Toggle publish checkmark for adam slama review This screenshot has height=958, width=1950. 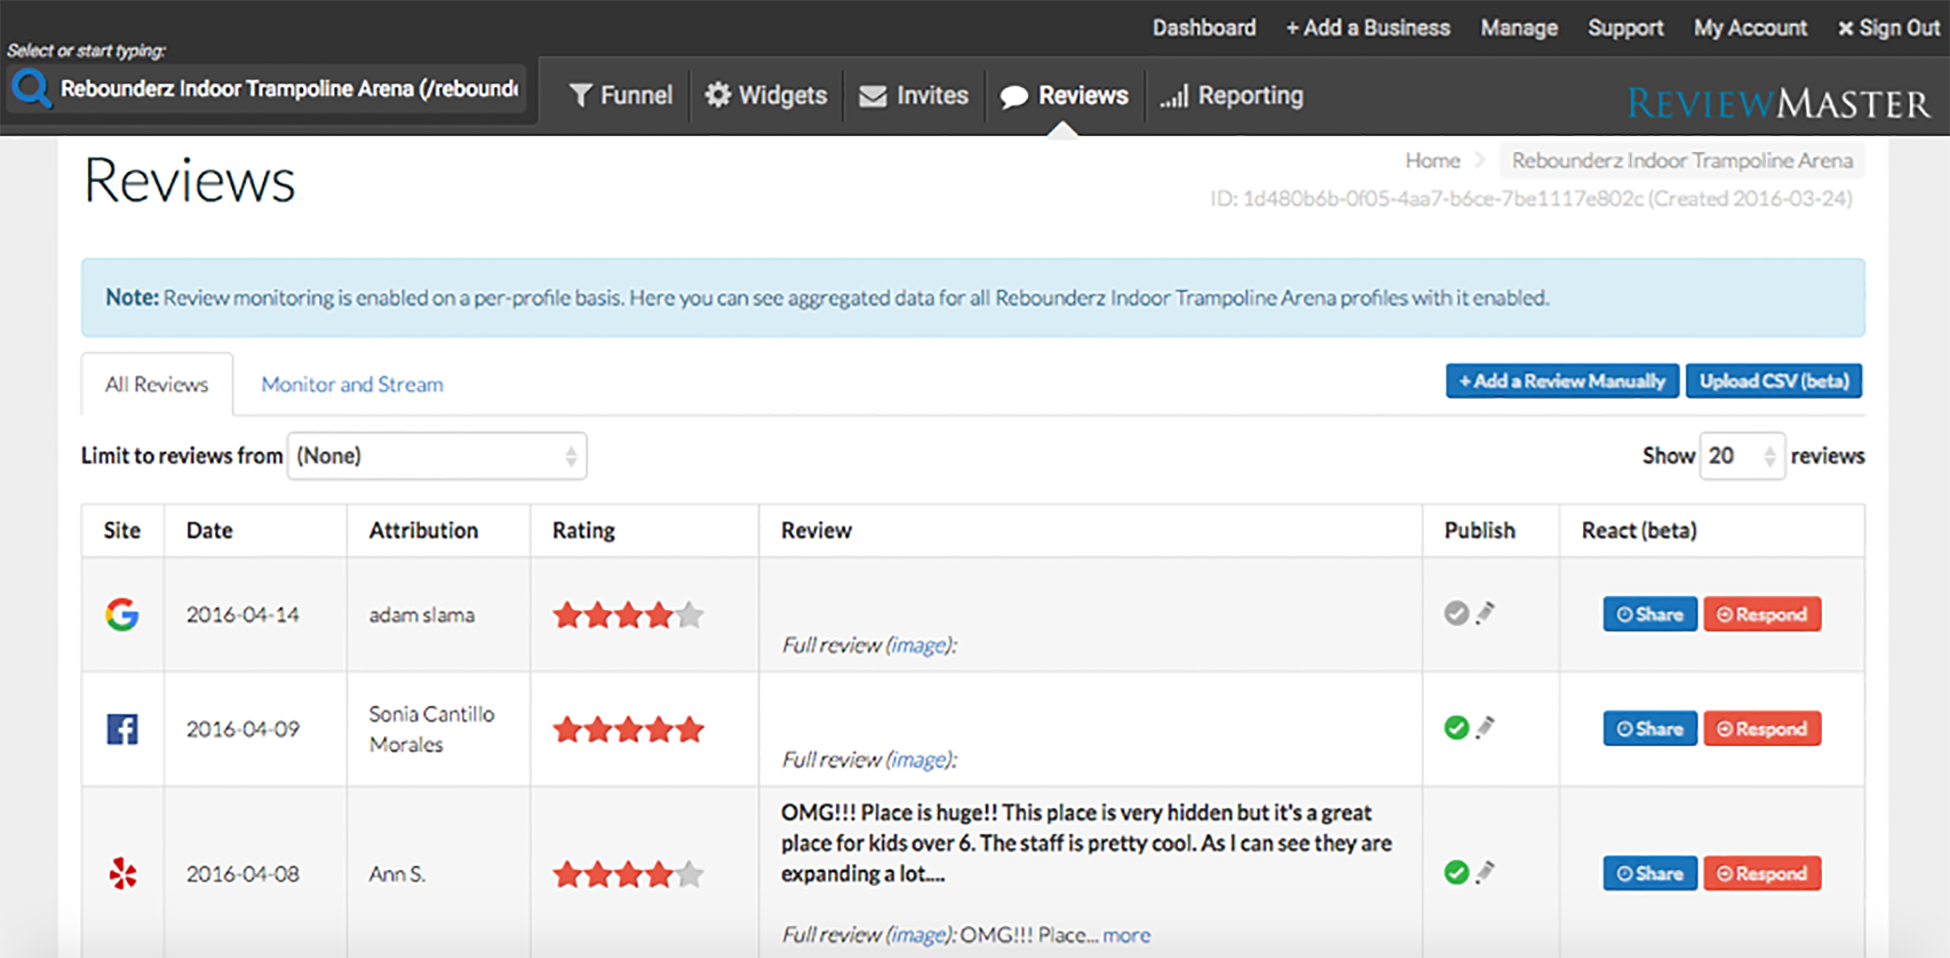tap(1456, 613)
